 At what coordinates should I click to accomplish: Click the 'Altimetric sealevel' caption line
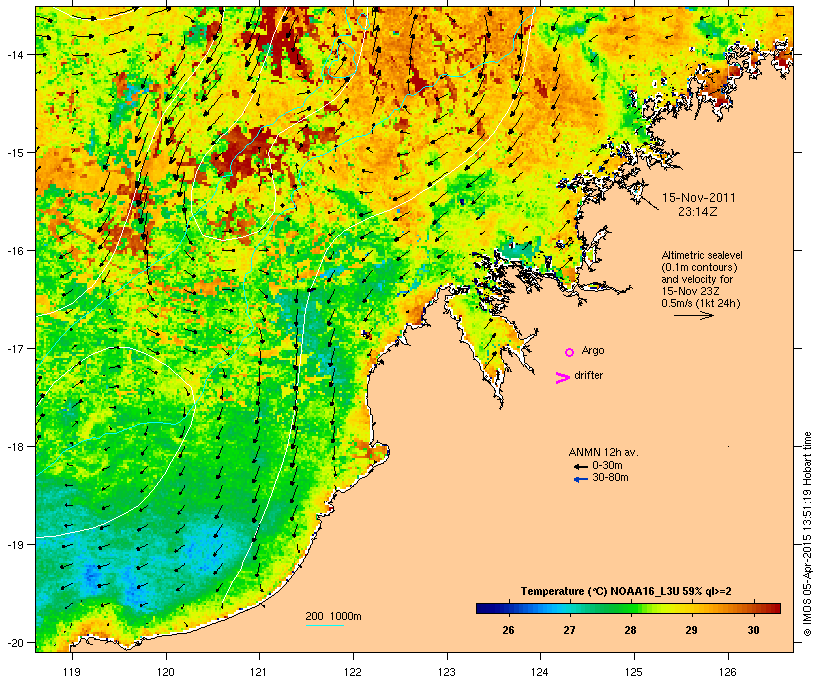pos(702,255)
